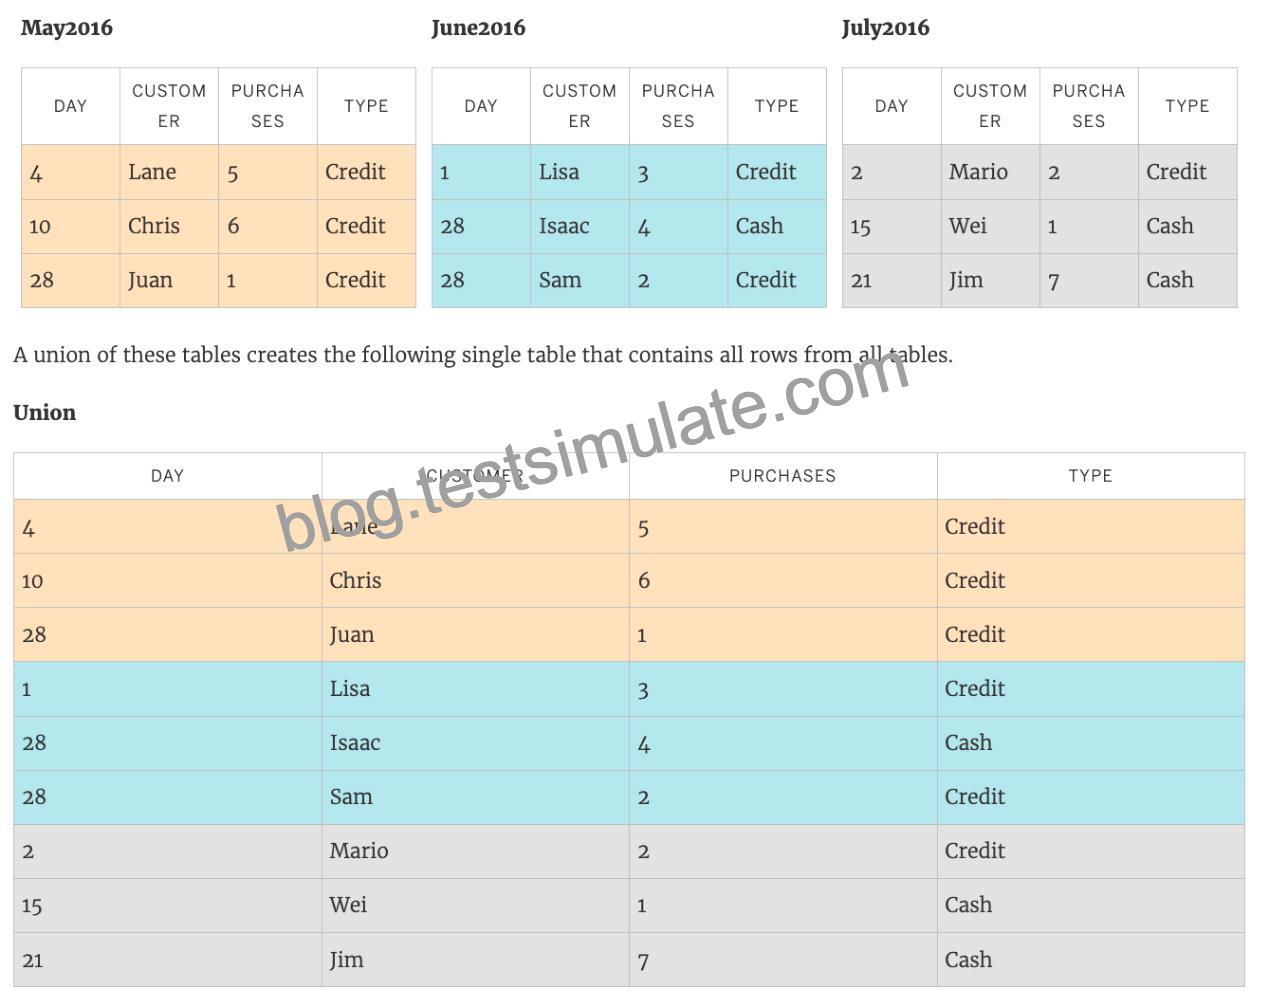Select the Jim cell in Union table
The height and width of the screenshot is (1007, 1269).
click(x=475, y=960)
